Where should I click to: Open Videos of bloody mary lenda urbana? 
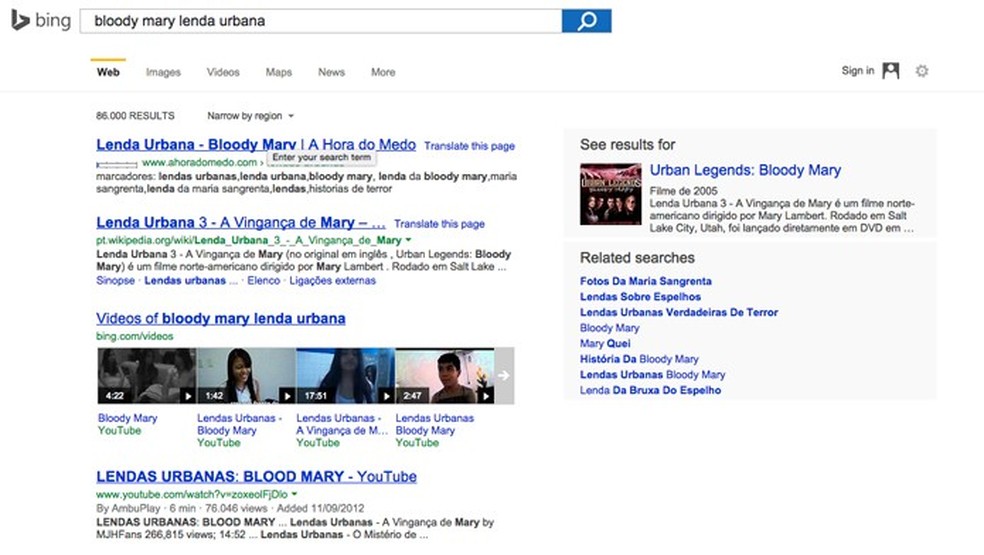pyautogui.click(x=221, y=319)
